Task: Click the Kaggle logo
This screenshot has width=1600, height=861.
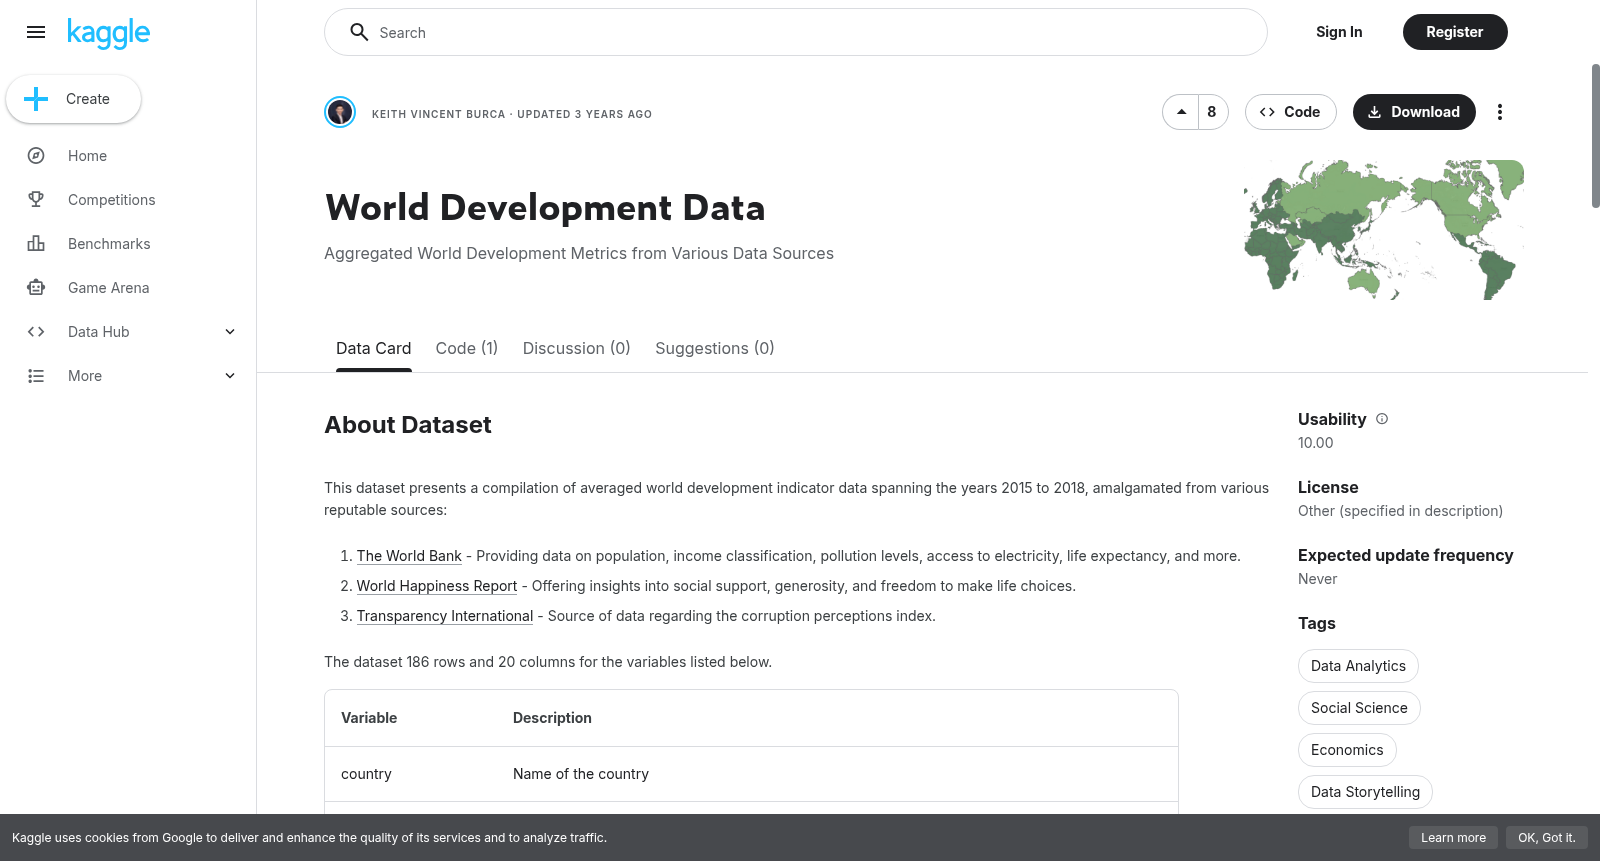Action: pyautogui.click(x=108, y=33)
